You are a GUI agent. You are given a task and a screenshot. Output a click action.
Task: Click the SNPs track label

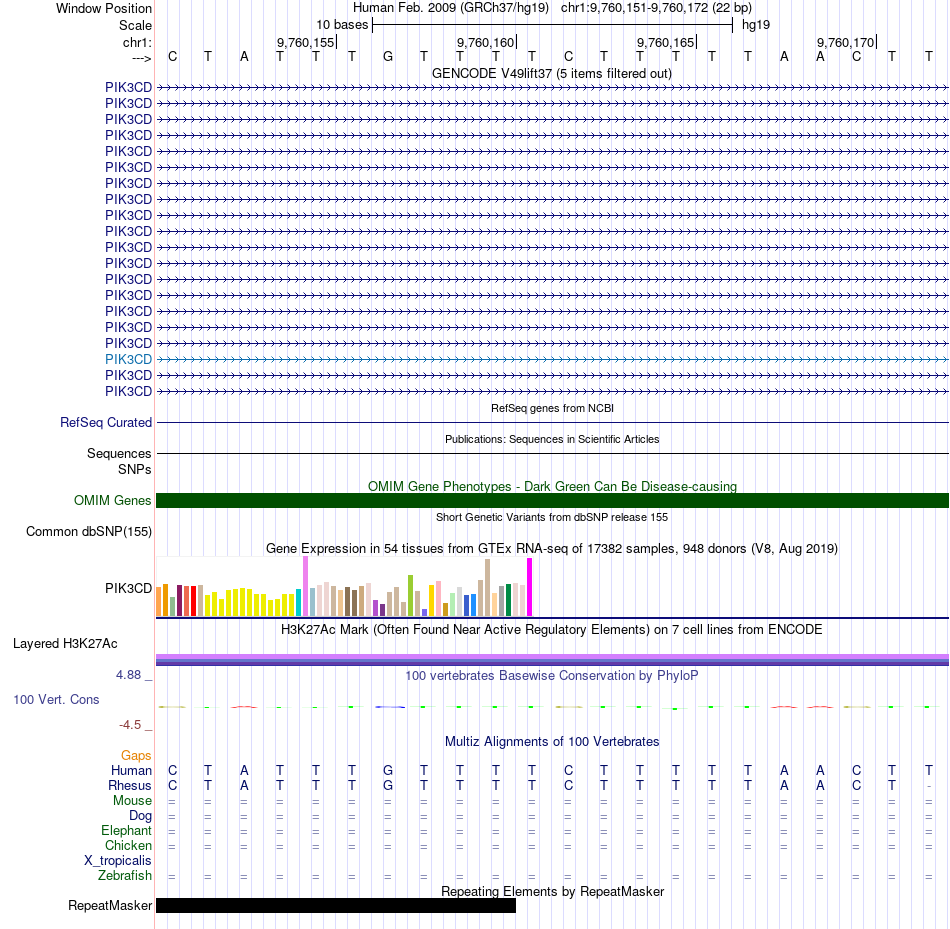135,469
